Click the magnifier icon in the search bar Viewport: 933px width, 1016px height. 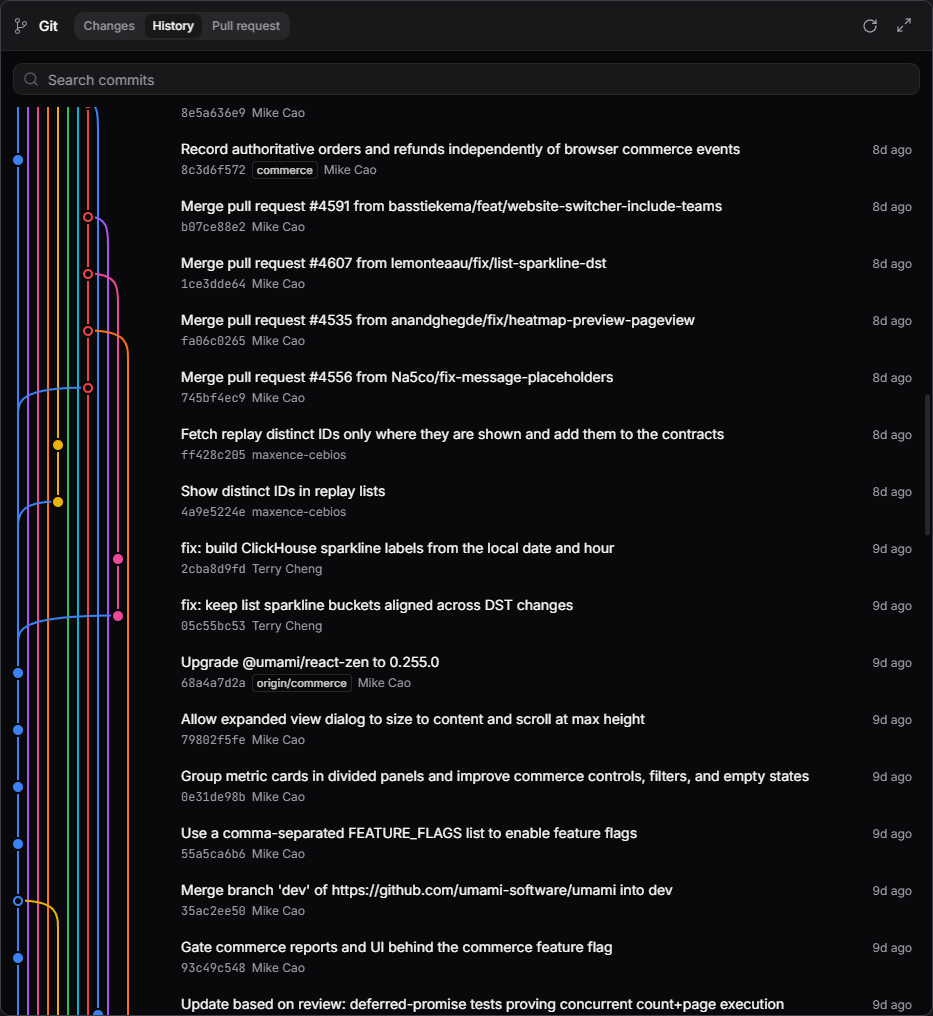tap(30, 79)
